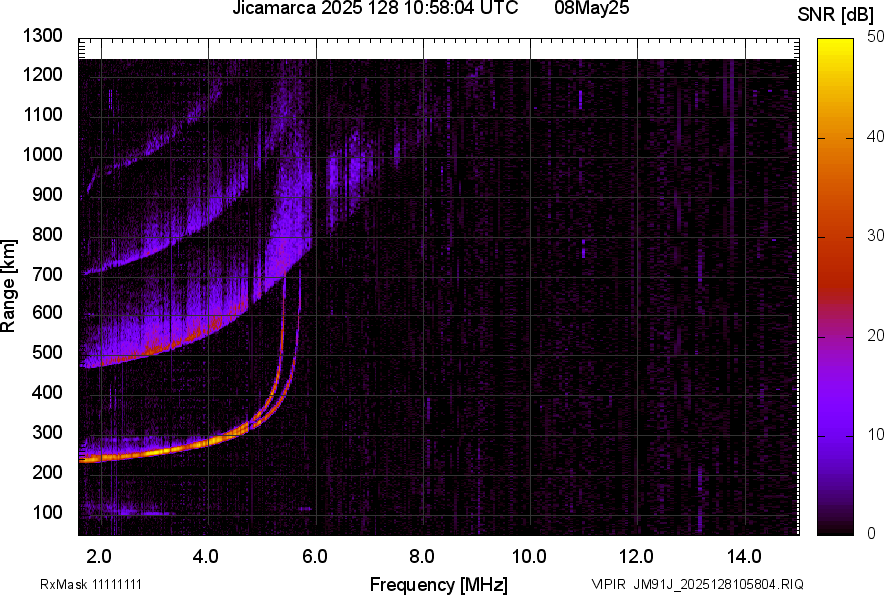
Task: Click frequency tick label 10.0
Action: (x=529, y=557)
